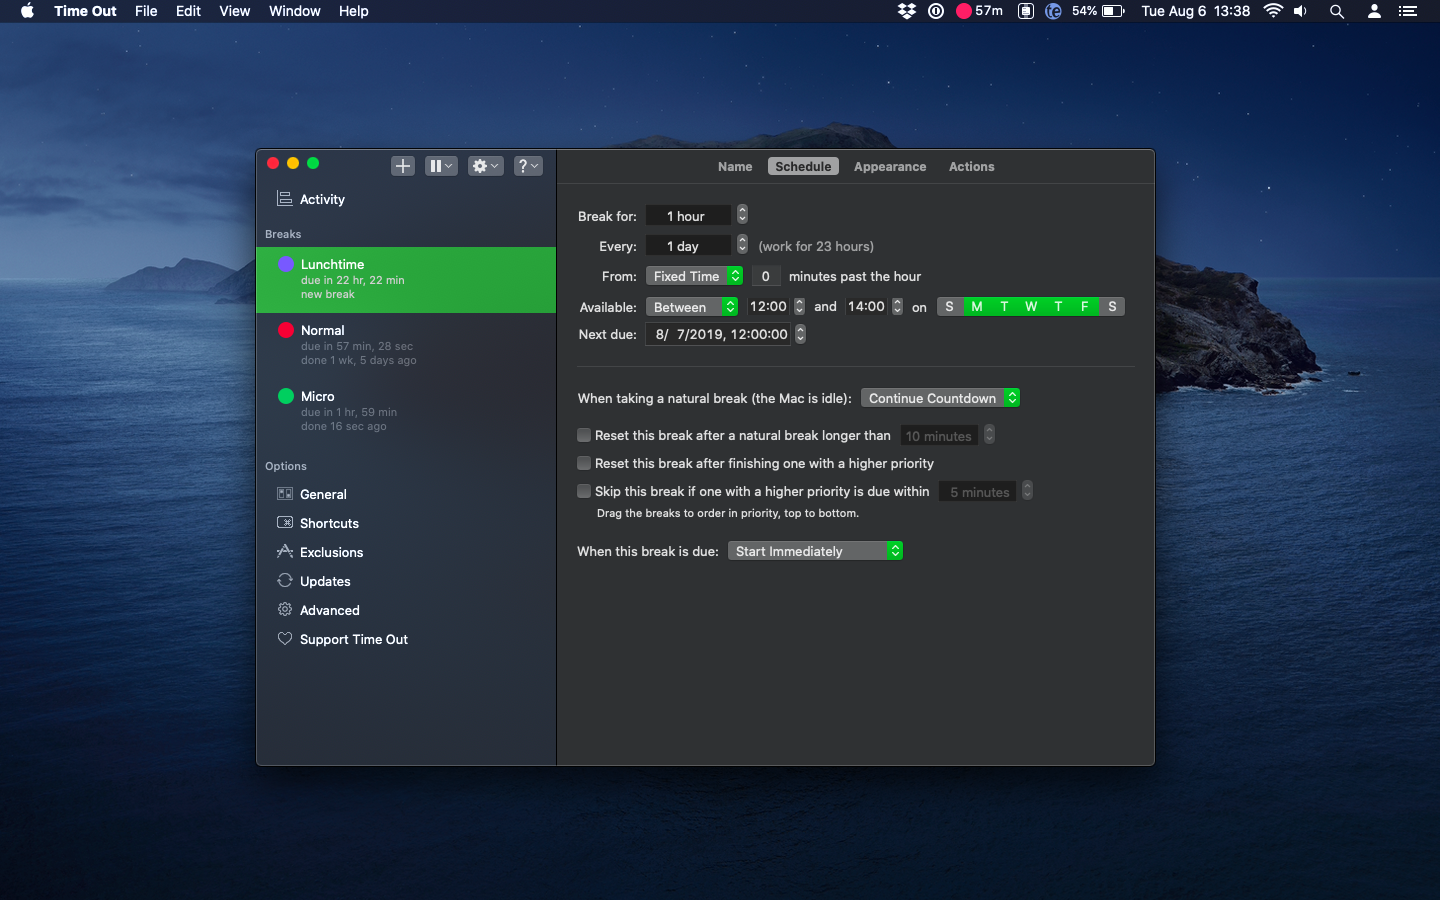Open the Start Immediately dropdown

click(x=815, y=551)
